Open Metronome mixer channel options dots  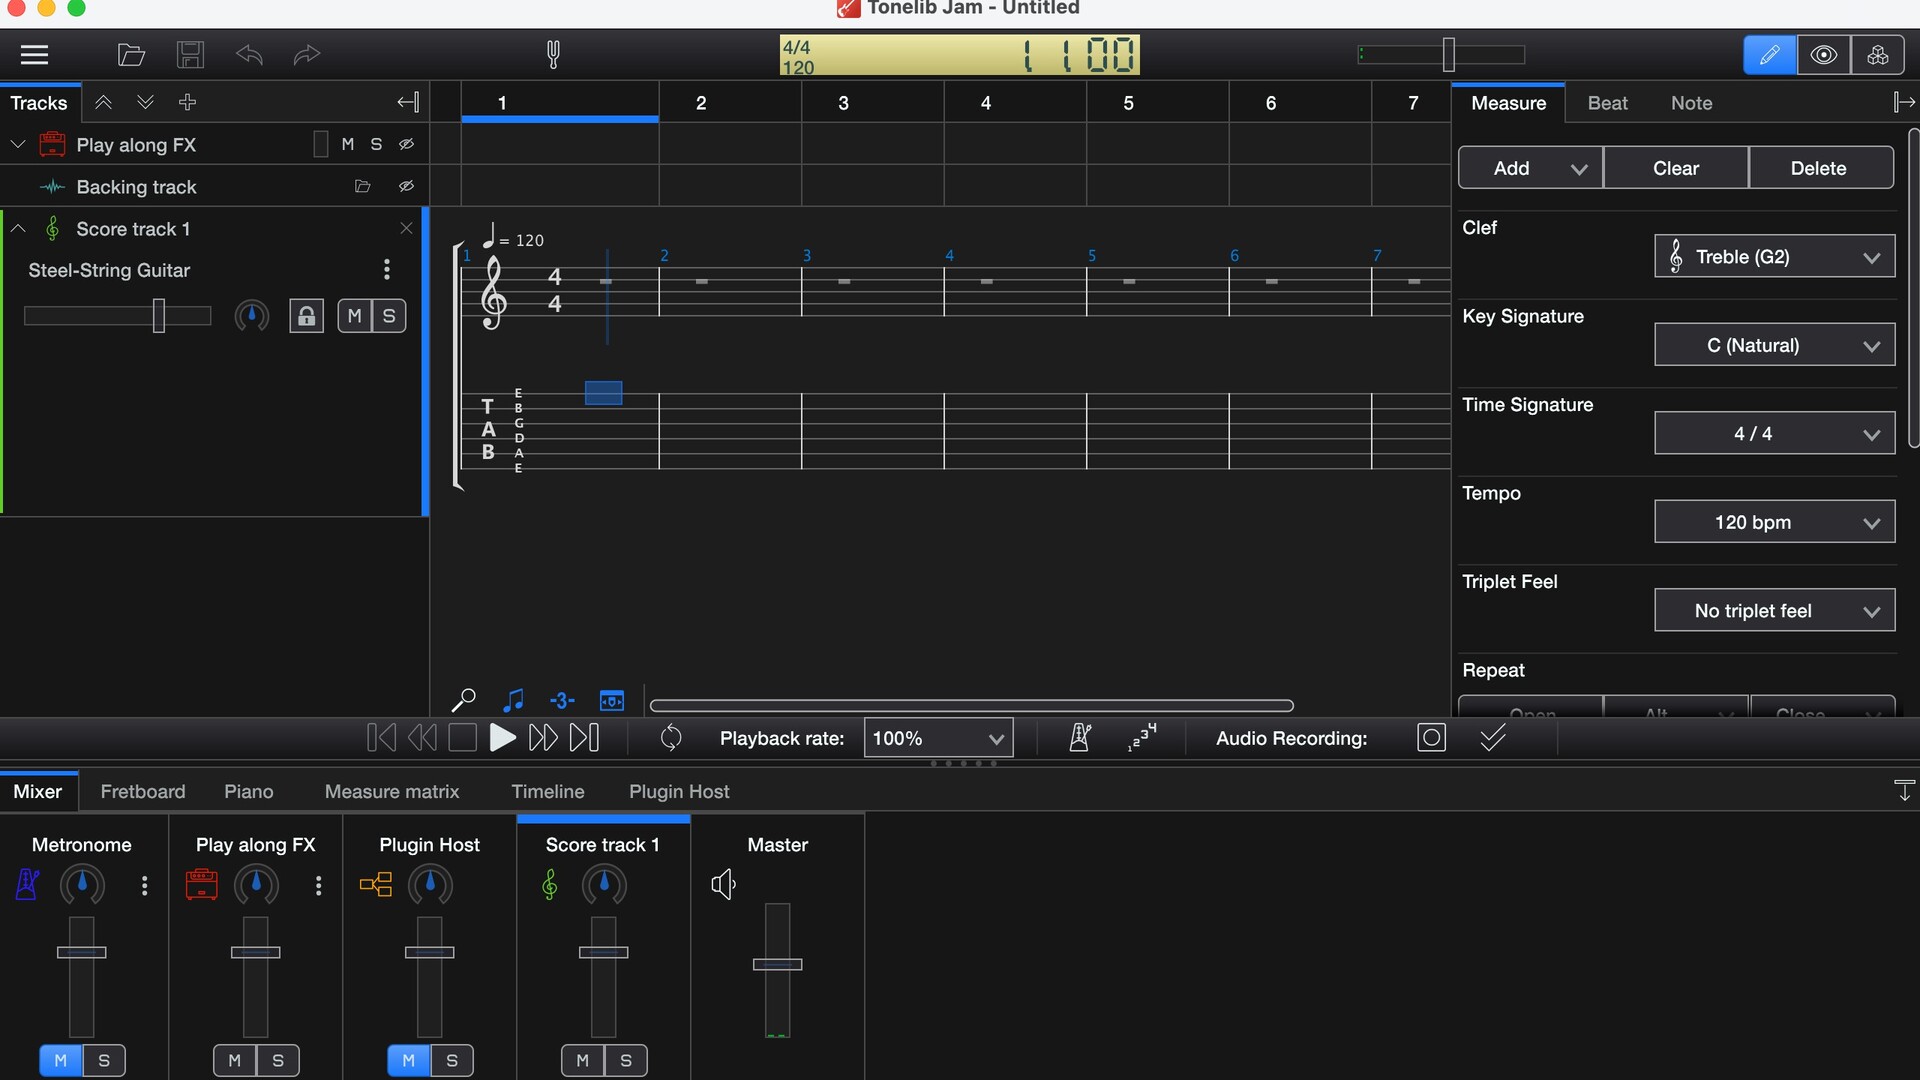click(x=145, y=886)
